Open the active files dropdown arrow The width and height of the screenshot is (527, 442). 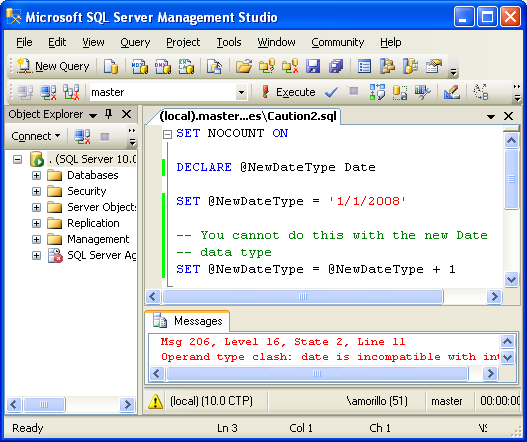point(491,117)
